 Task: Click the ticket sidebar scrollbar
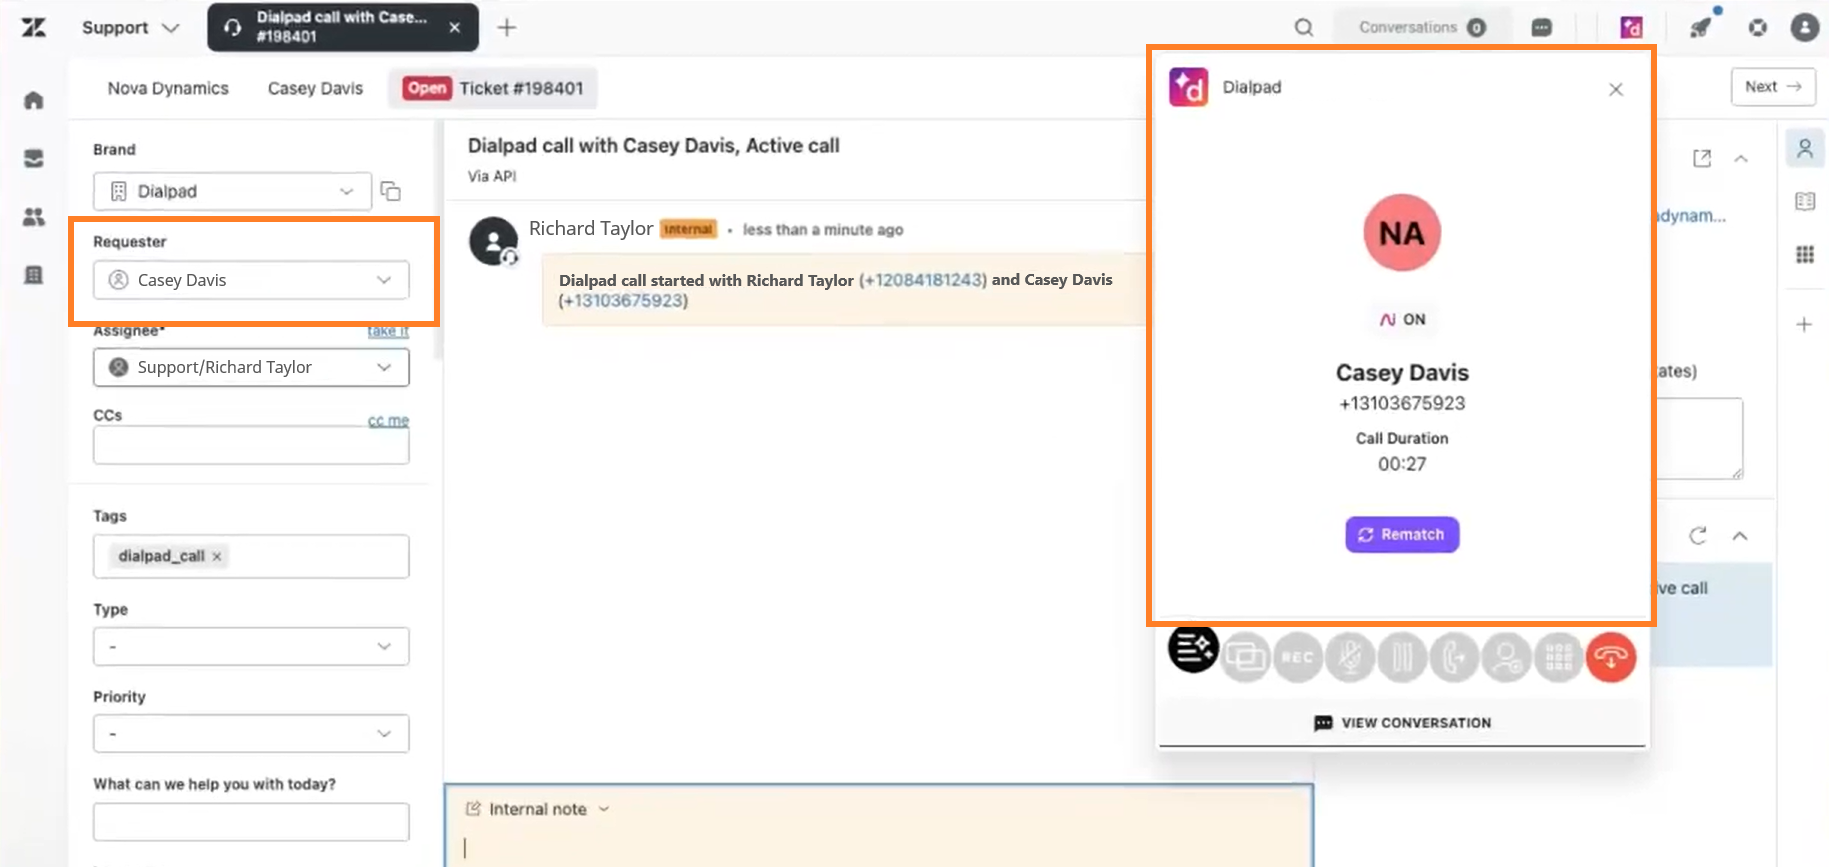point(437,240)
